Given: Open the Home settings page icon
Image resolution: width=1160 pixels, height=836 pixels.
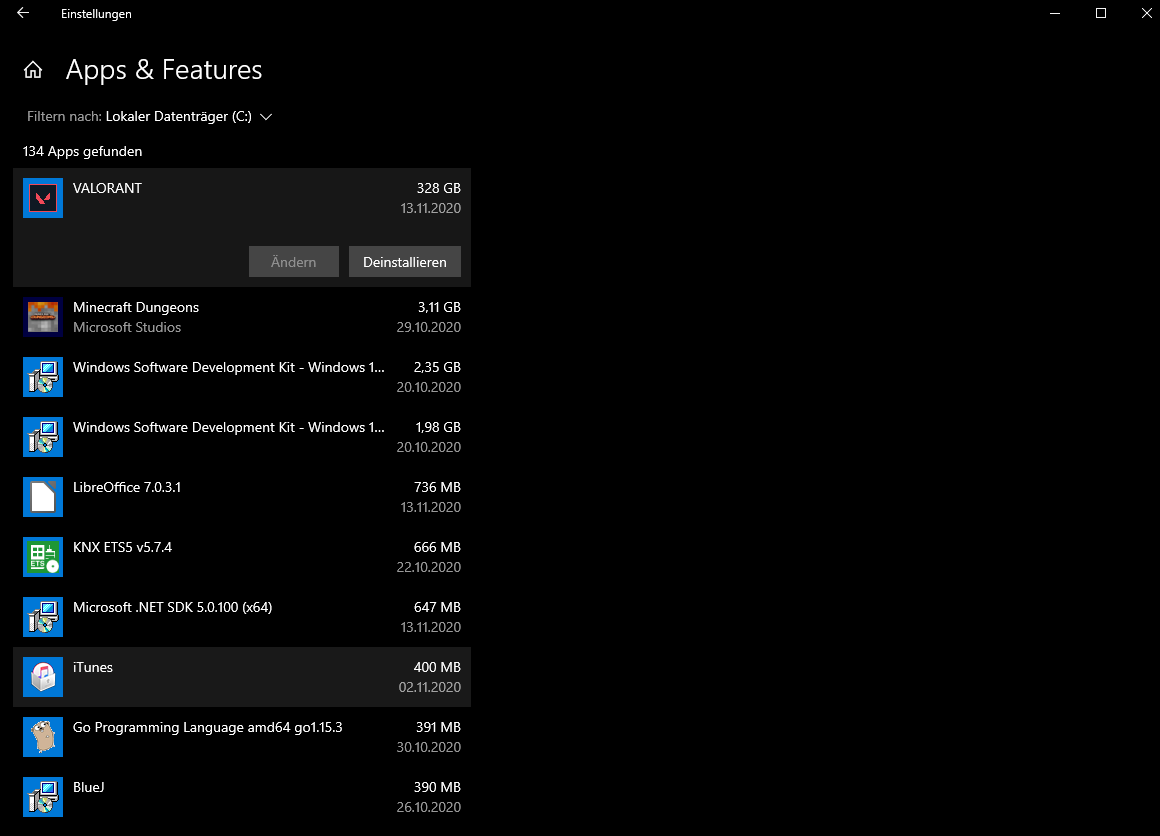Looking at the screenshot, I should pos(33,70).
